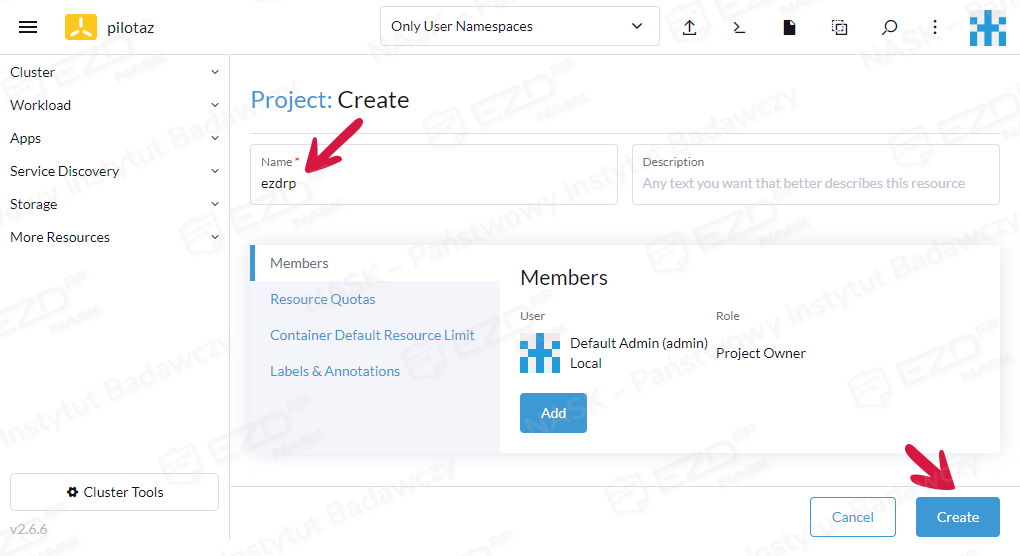Screen dimensions: 1020x556
Task: Click the Description text field
Action: click(815, 183)
